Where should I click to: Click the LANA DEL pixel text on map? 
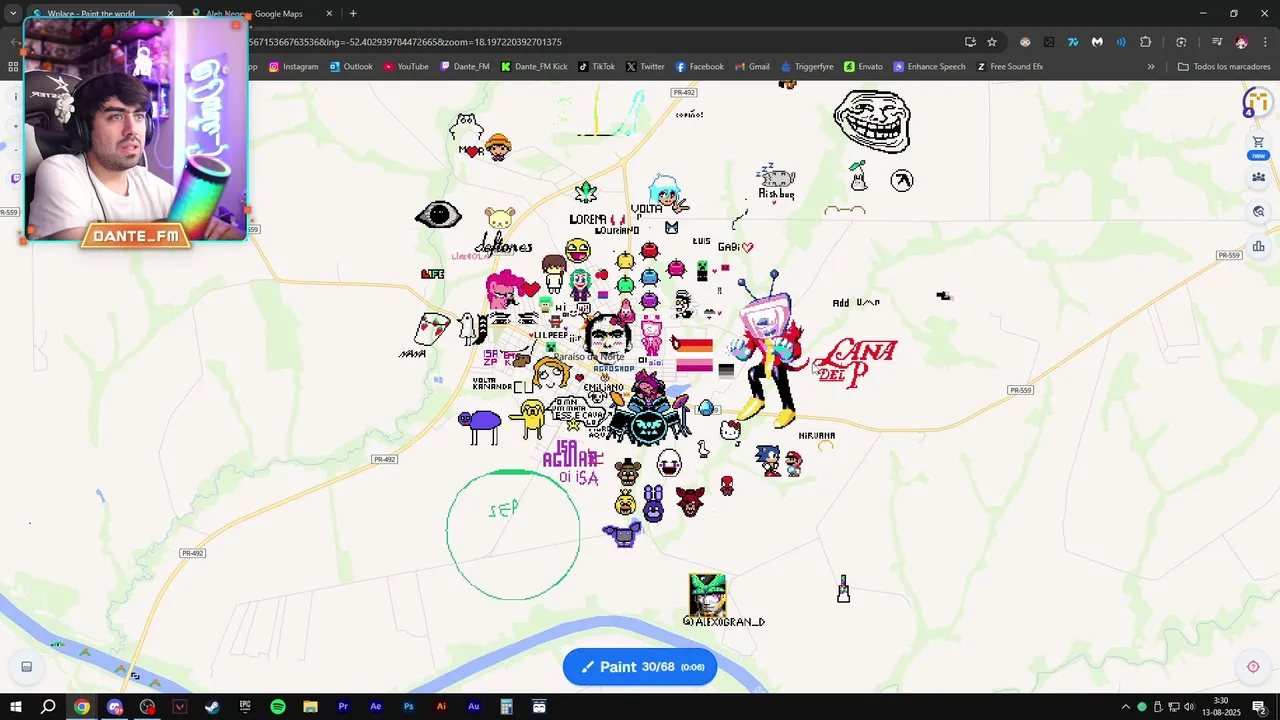pyautogui.click(x=855, y=363)
